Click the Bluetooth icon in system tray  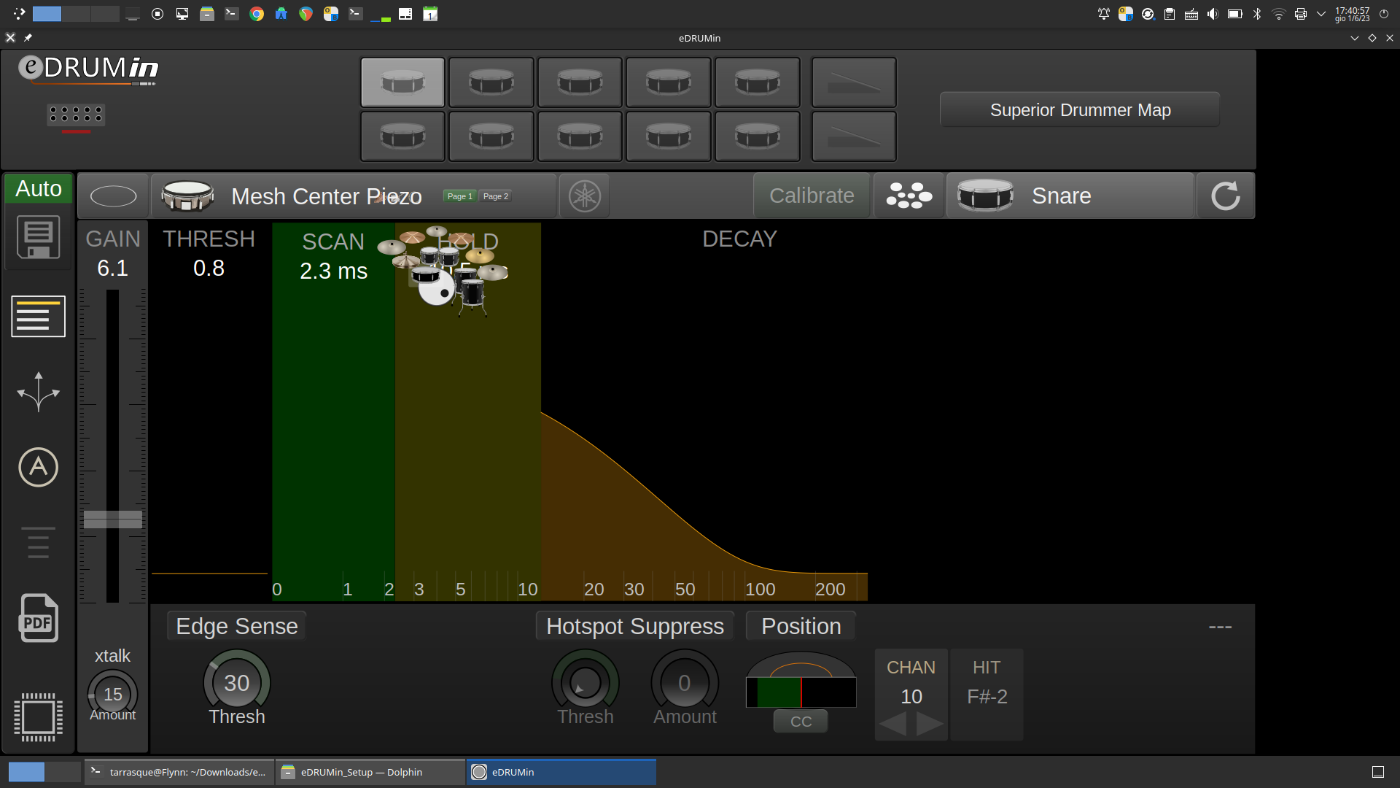coord(1257,14)
